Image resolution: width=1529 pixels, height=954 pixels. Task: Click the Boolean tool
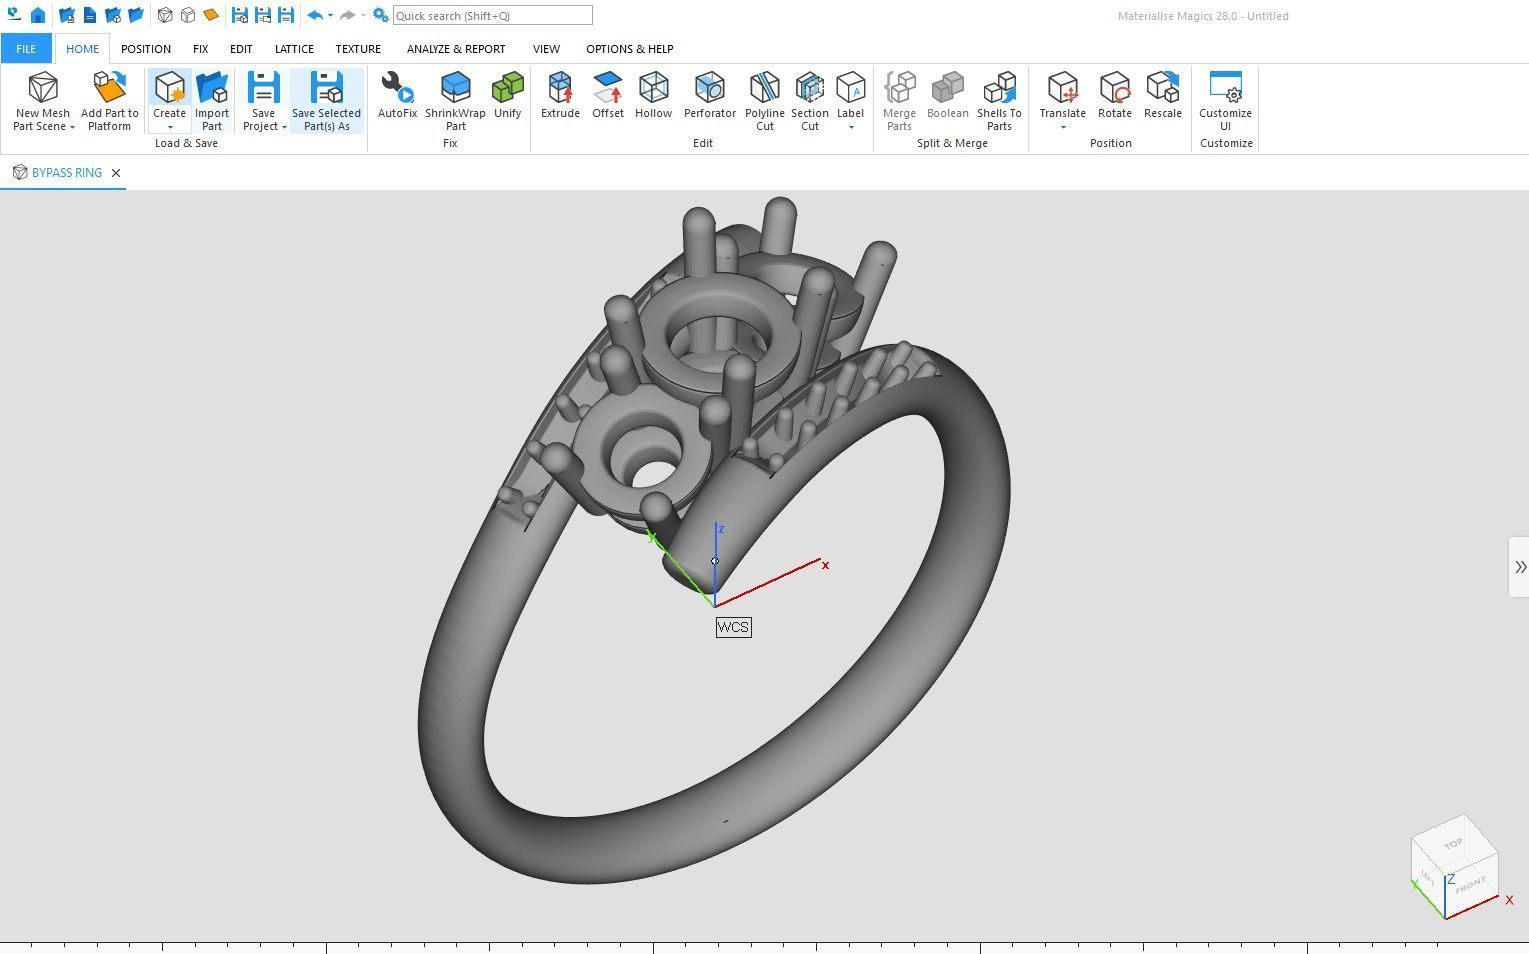point(948,95)
